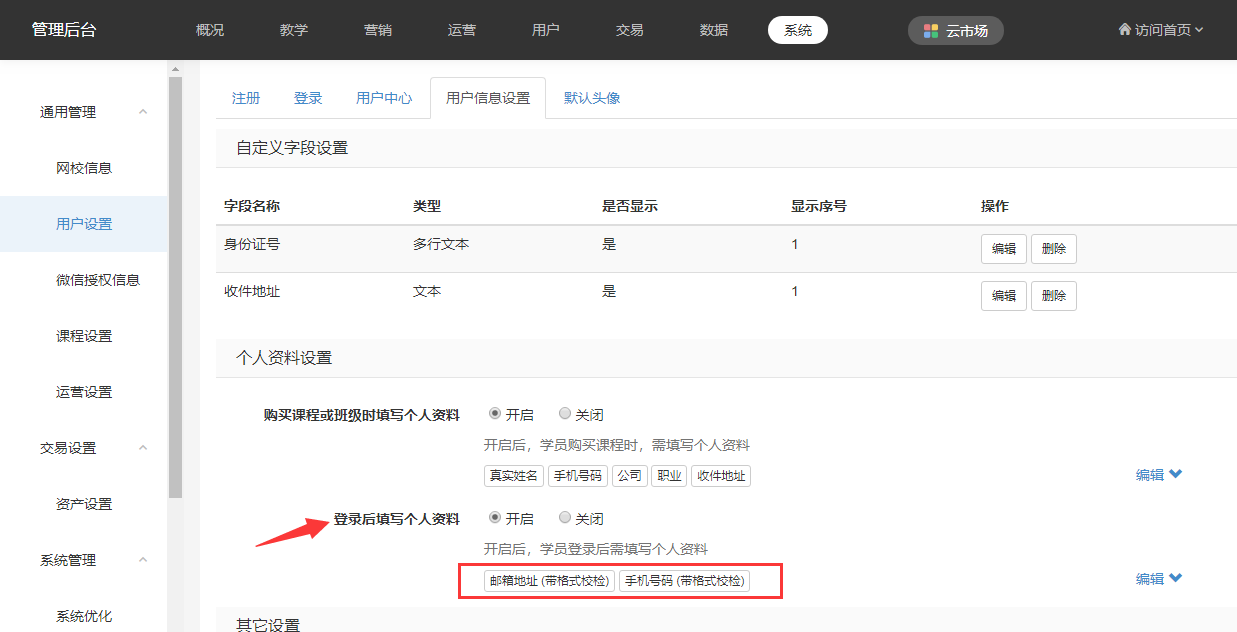Go to 营销 in top navigation
The image size is (1237, 632).
pos(378,30)
